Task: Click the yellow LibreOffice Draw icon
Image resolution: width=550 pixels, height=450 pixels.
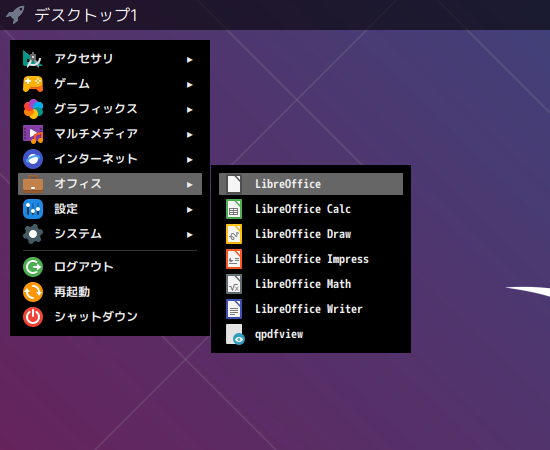Action: [234, 234]
